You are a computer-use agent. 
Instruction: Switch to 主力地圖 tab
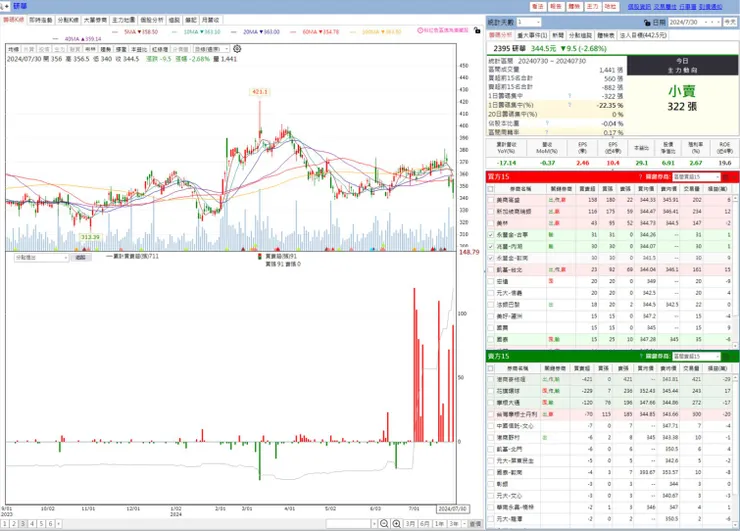124,20
